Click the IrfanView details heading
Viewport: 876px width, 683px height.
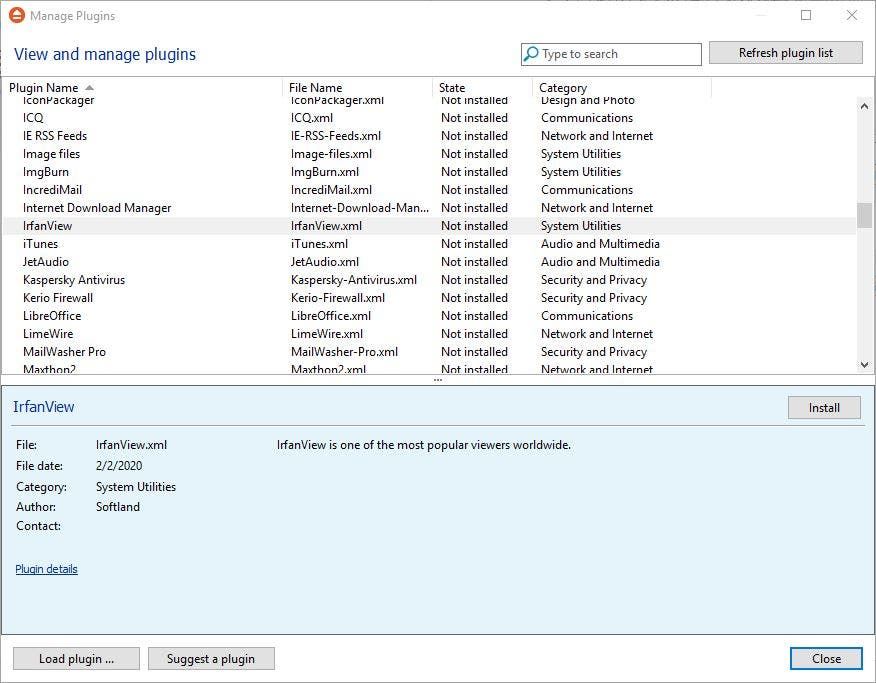pos(44,407)
